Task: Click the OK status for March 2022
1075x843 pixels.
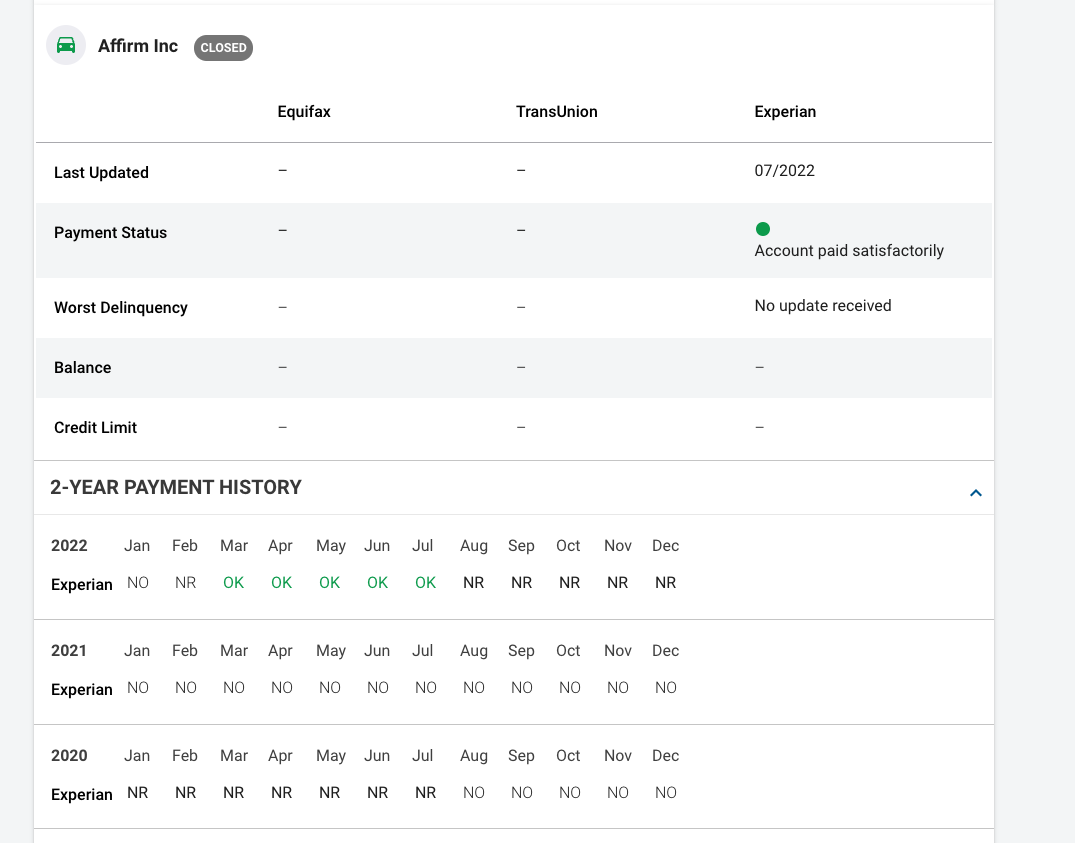Action: tap(233, 583)
